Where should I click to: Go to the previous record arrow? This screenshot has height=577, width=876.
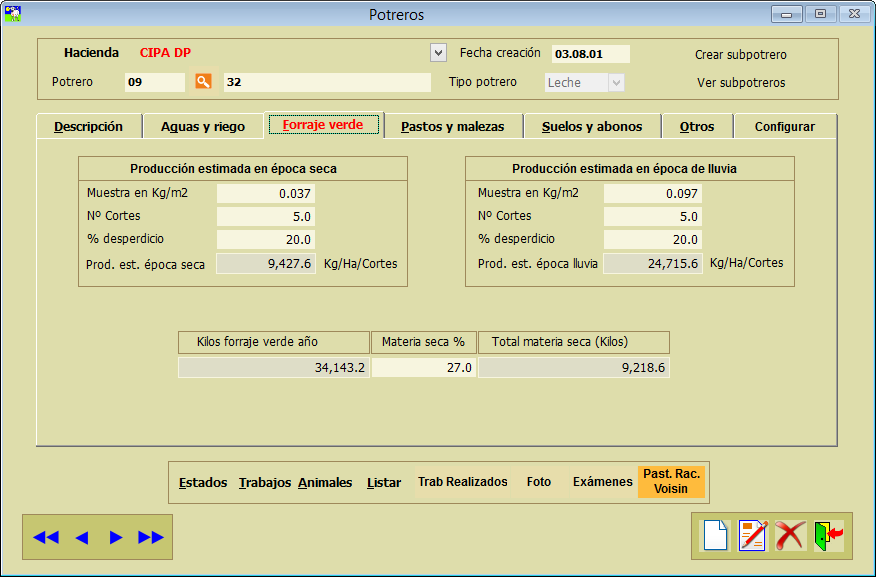pos(82,537)
